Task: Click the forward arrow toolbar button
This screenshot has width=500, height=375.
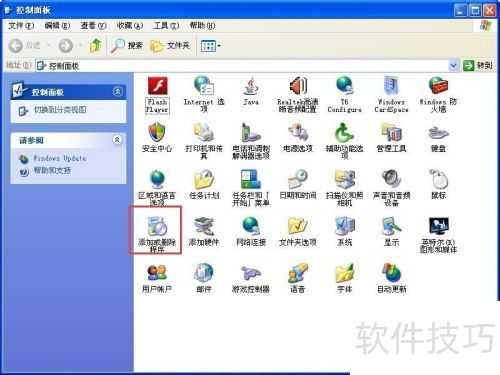Action: [66, 46]
